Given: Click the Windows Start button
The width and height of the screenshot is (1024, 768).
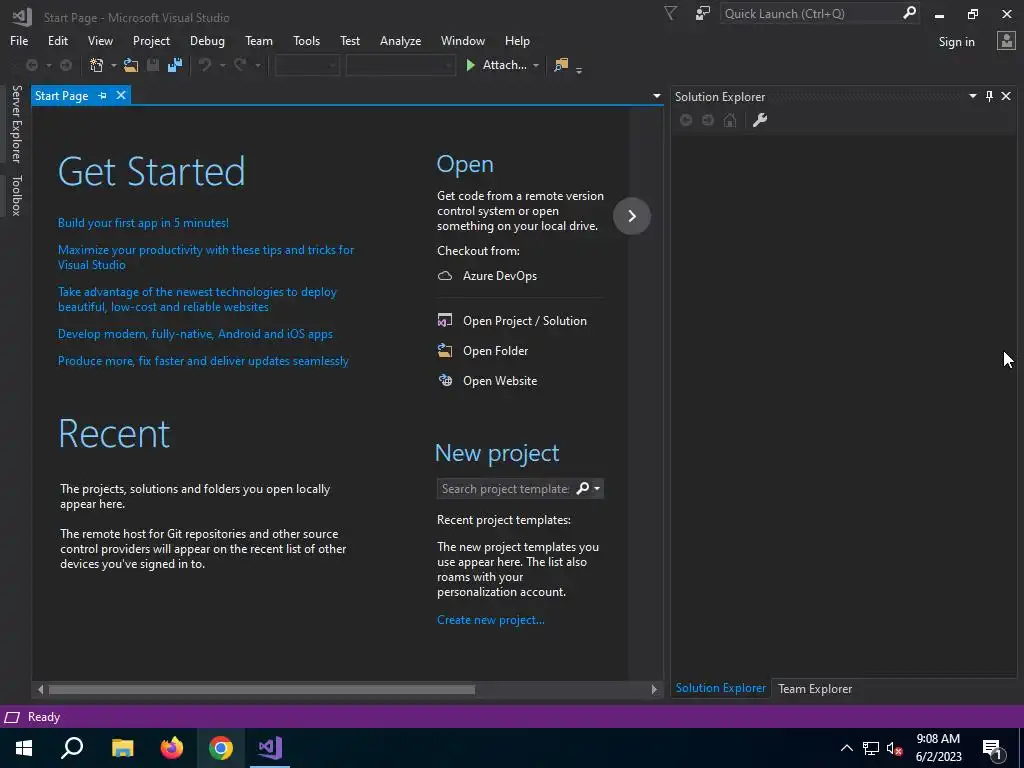Looking at the screenshot, I should 24,748.
